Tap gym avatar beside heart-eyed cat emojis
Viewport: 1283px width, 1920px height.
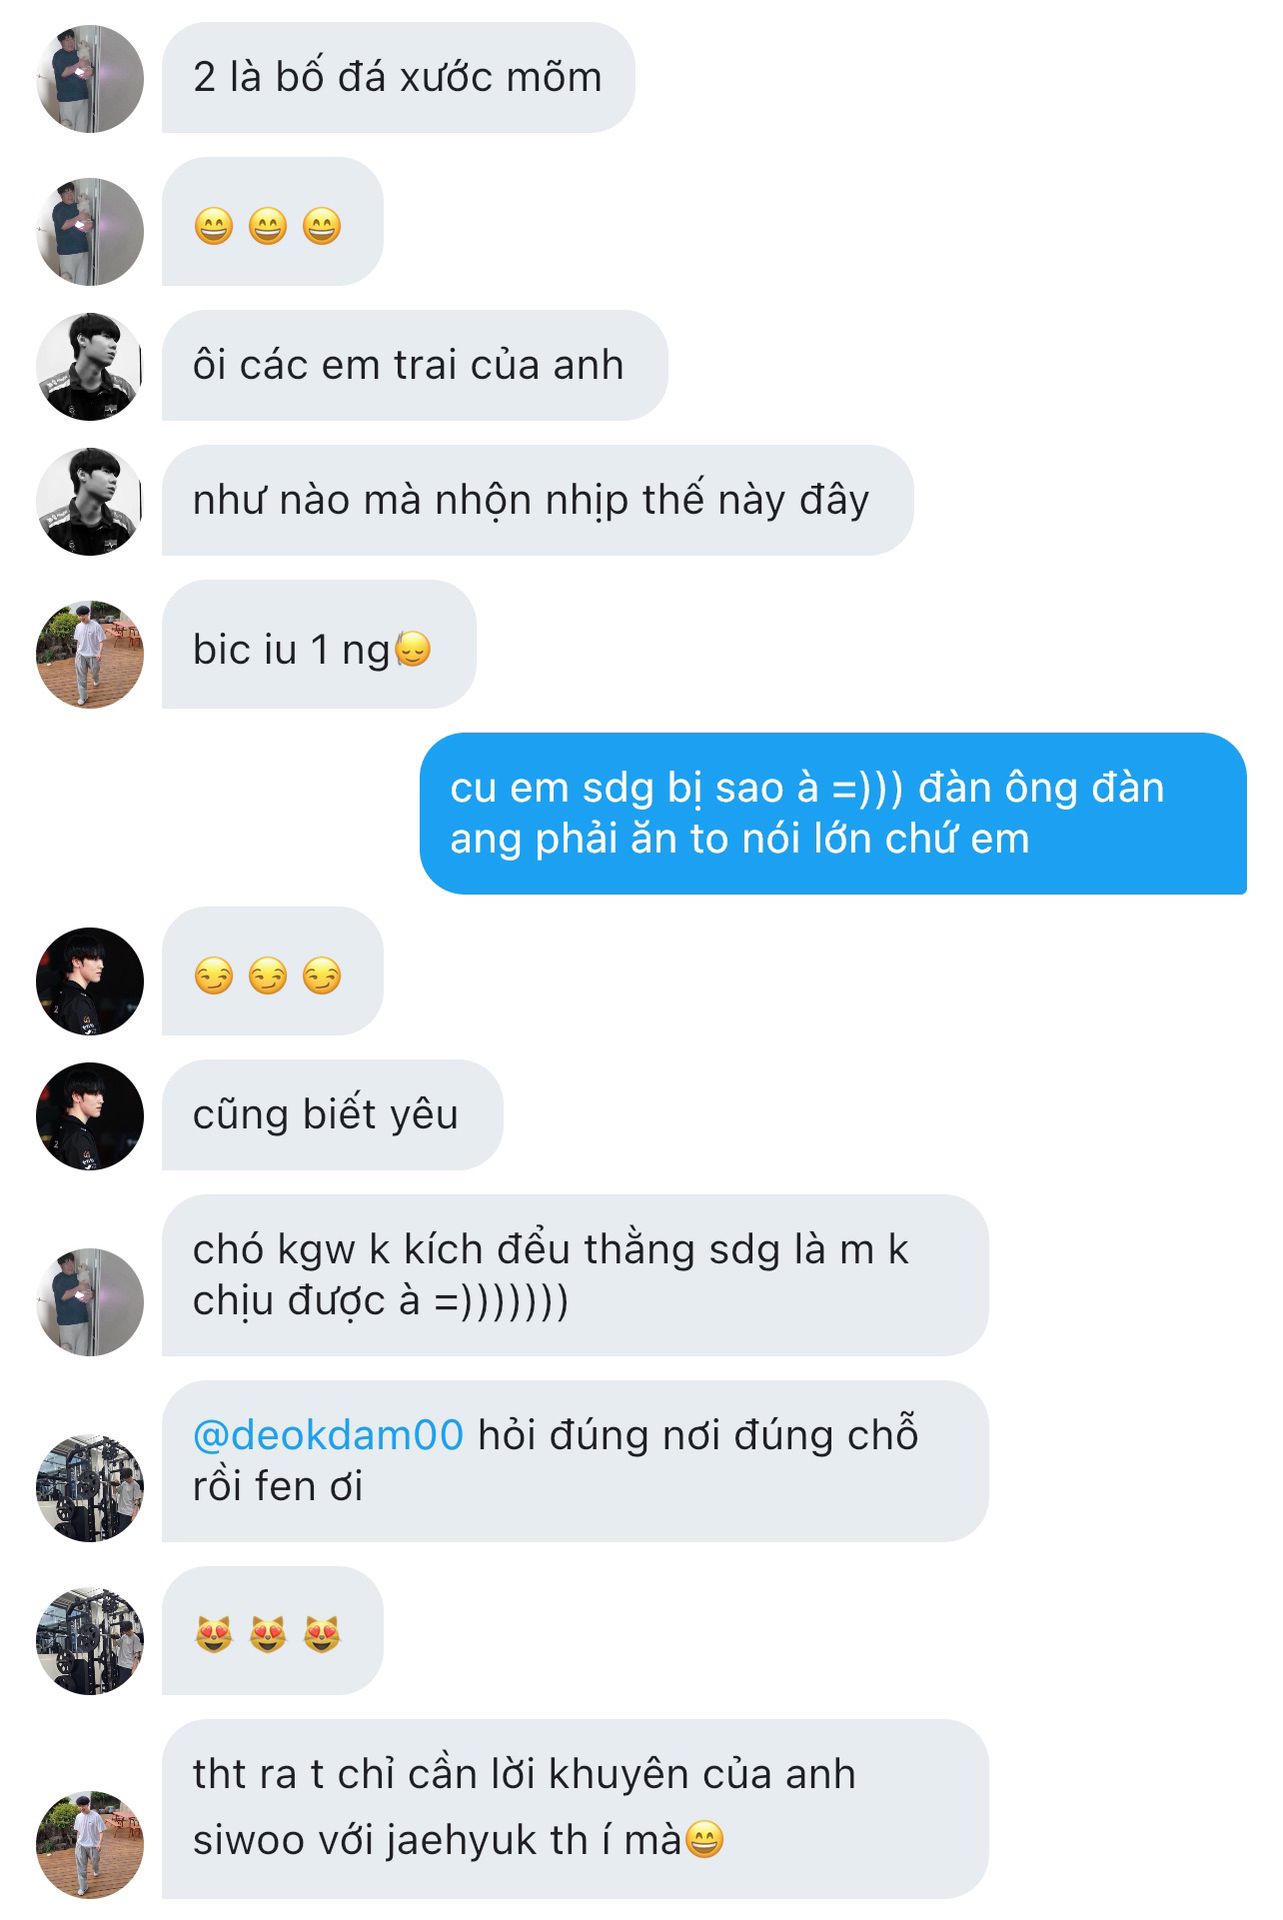(90, 1641)
